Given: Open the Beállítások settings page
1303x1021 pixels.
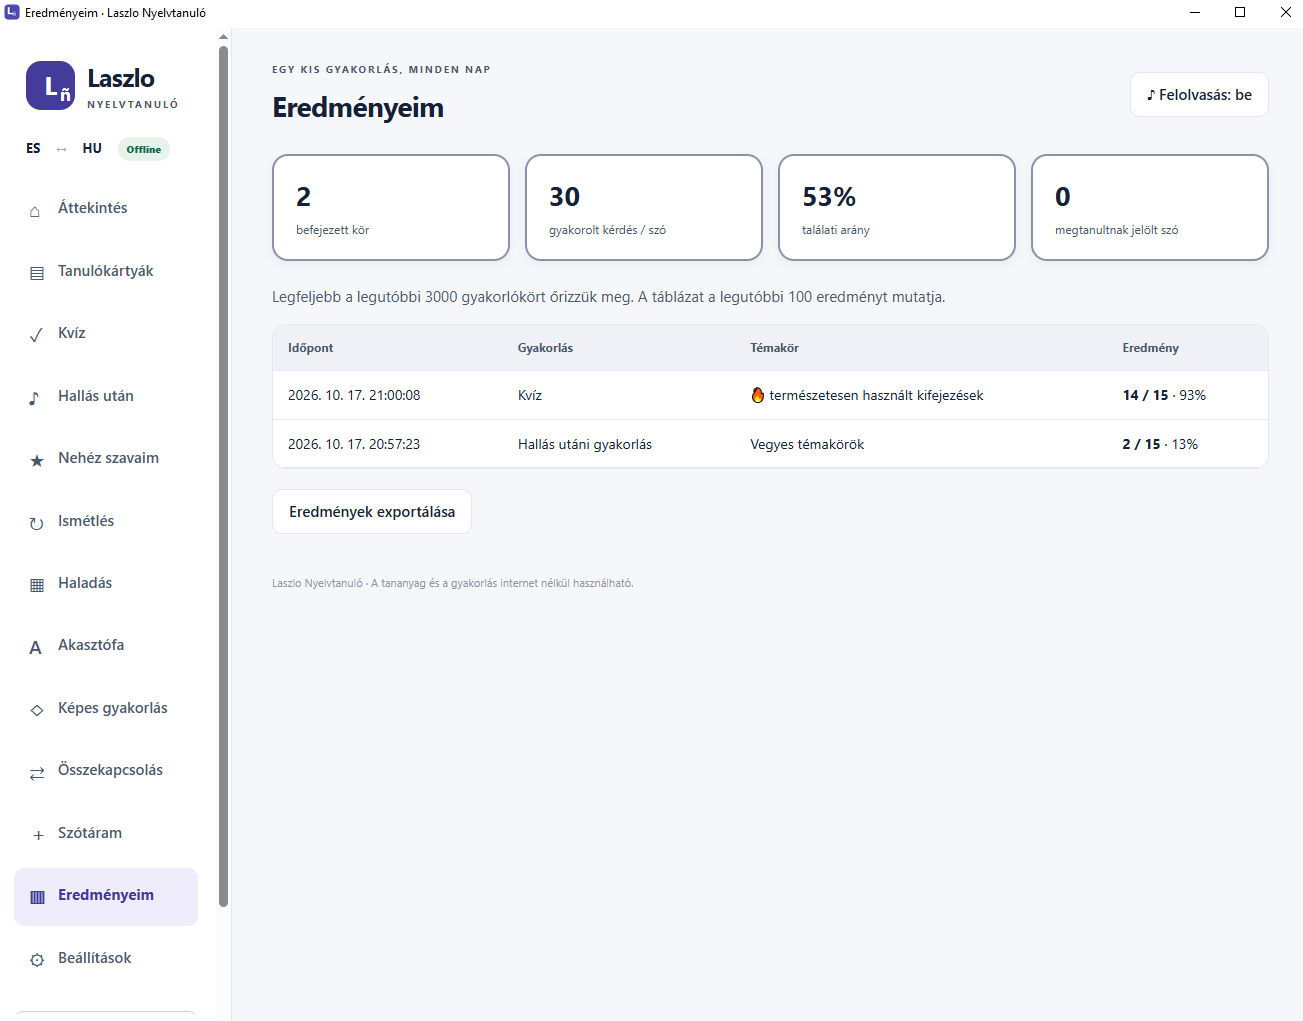Looking at the screenshot, I should [106, 958].
